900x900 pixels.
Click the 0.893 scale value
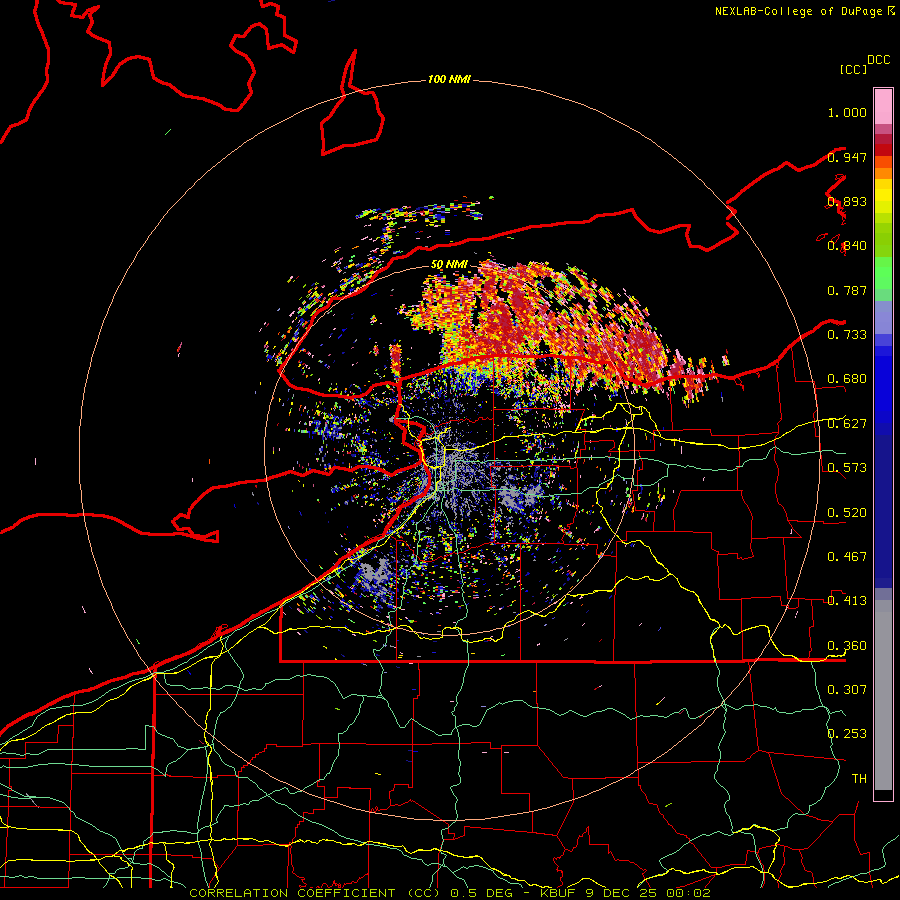pos(847,201)
